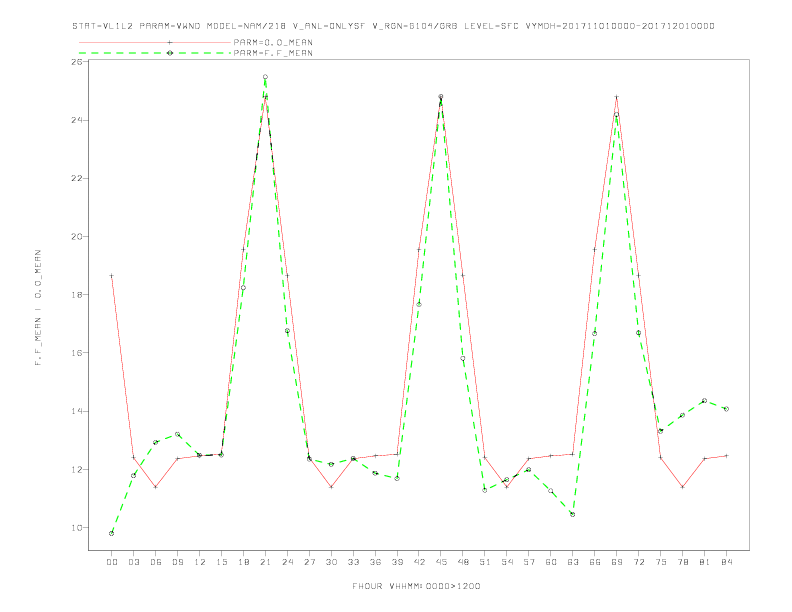Select red plus peak point at hour 69
The width and height of the screenshot is (792, 612).
point(616,96)
